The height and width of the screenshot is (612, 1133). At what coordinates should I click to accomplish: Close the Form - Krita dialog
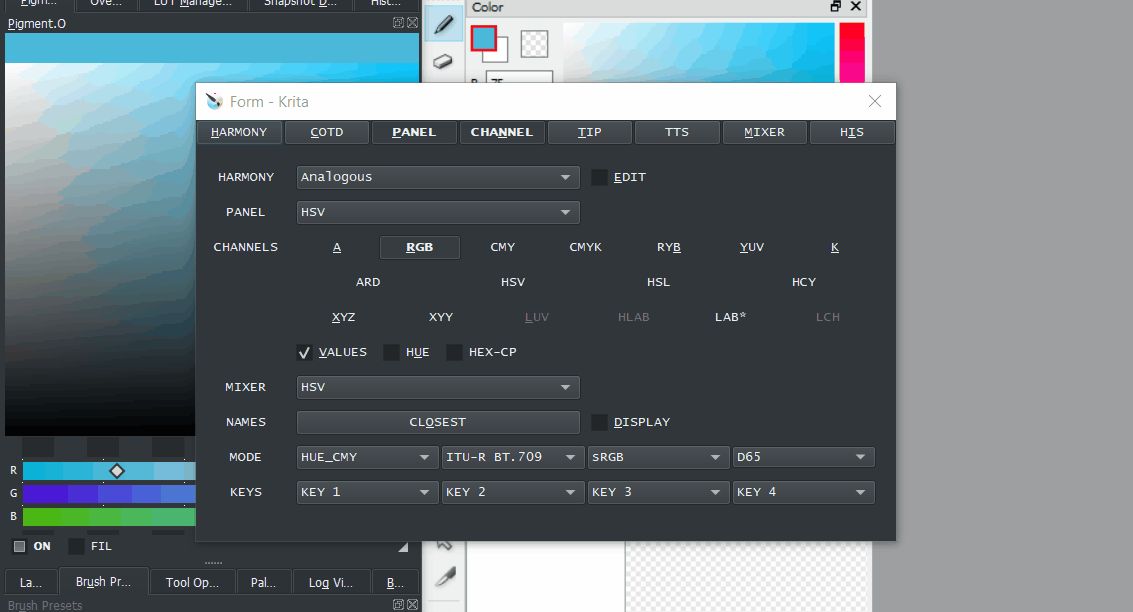pyautogui.click(x=874, y=101)
